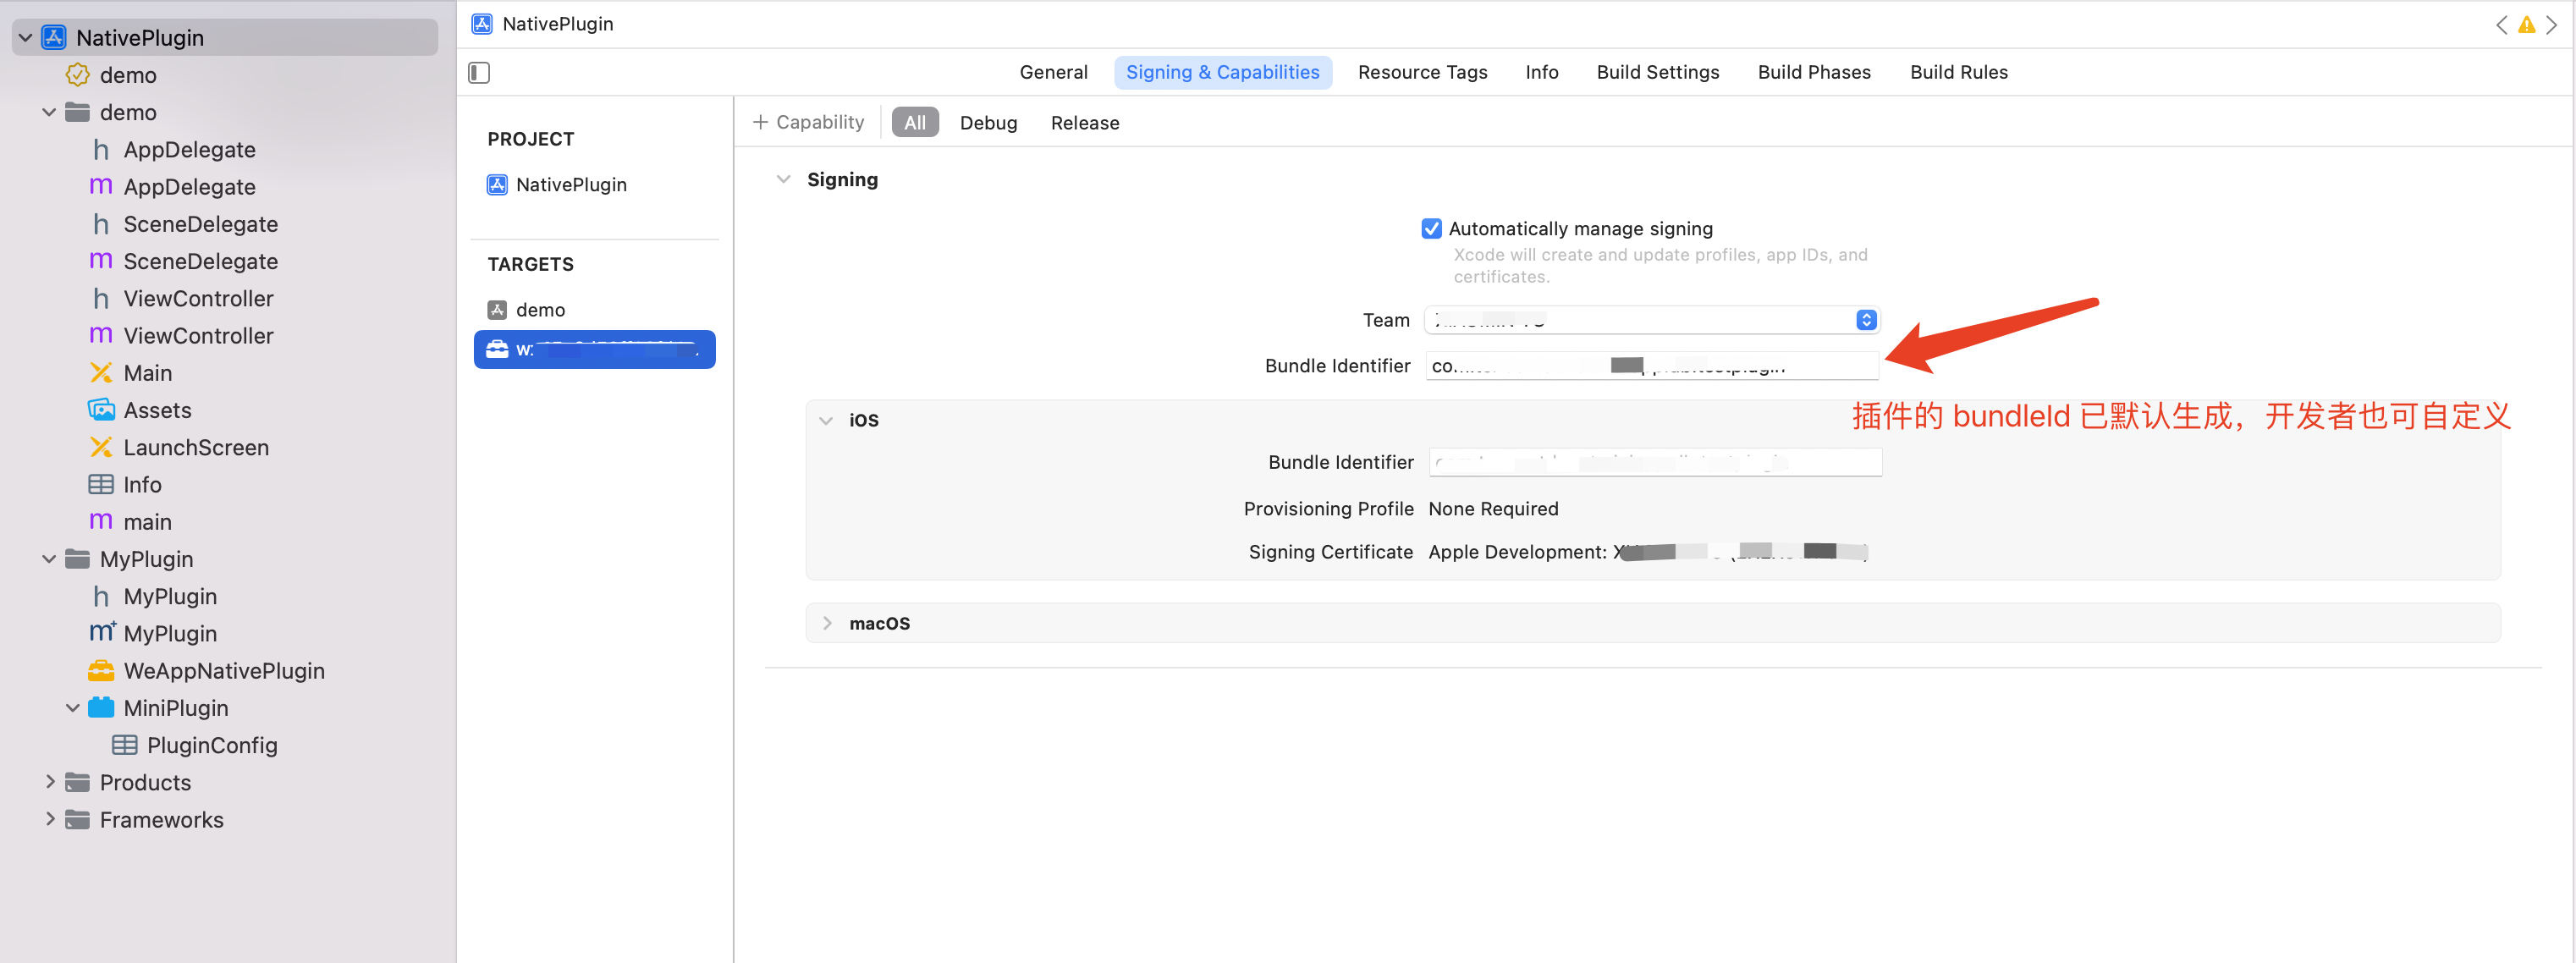Open the Build Rules tab
Image resolution: width=2576 pixels, height=963 pixels.
(1958, 72)
